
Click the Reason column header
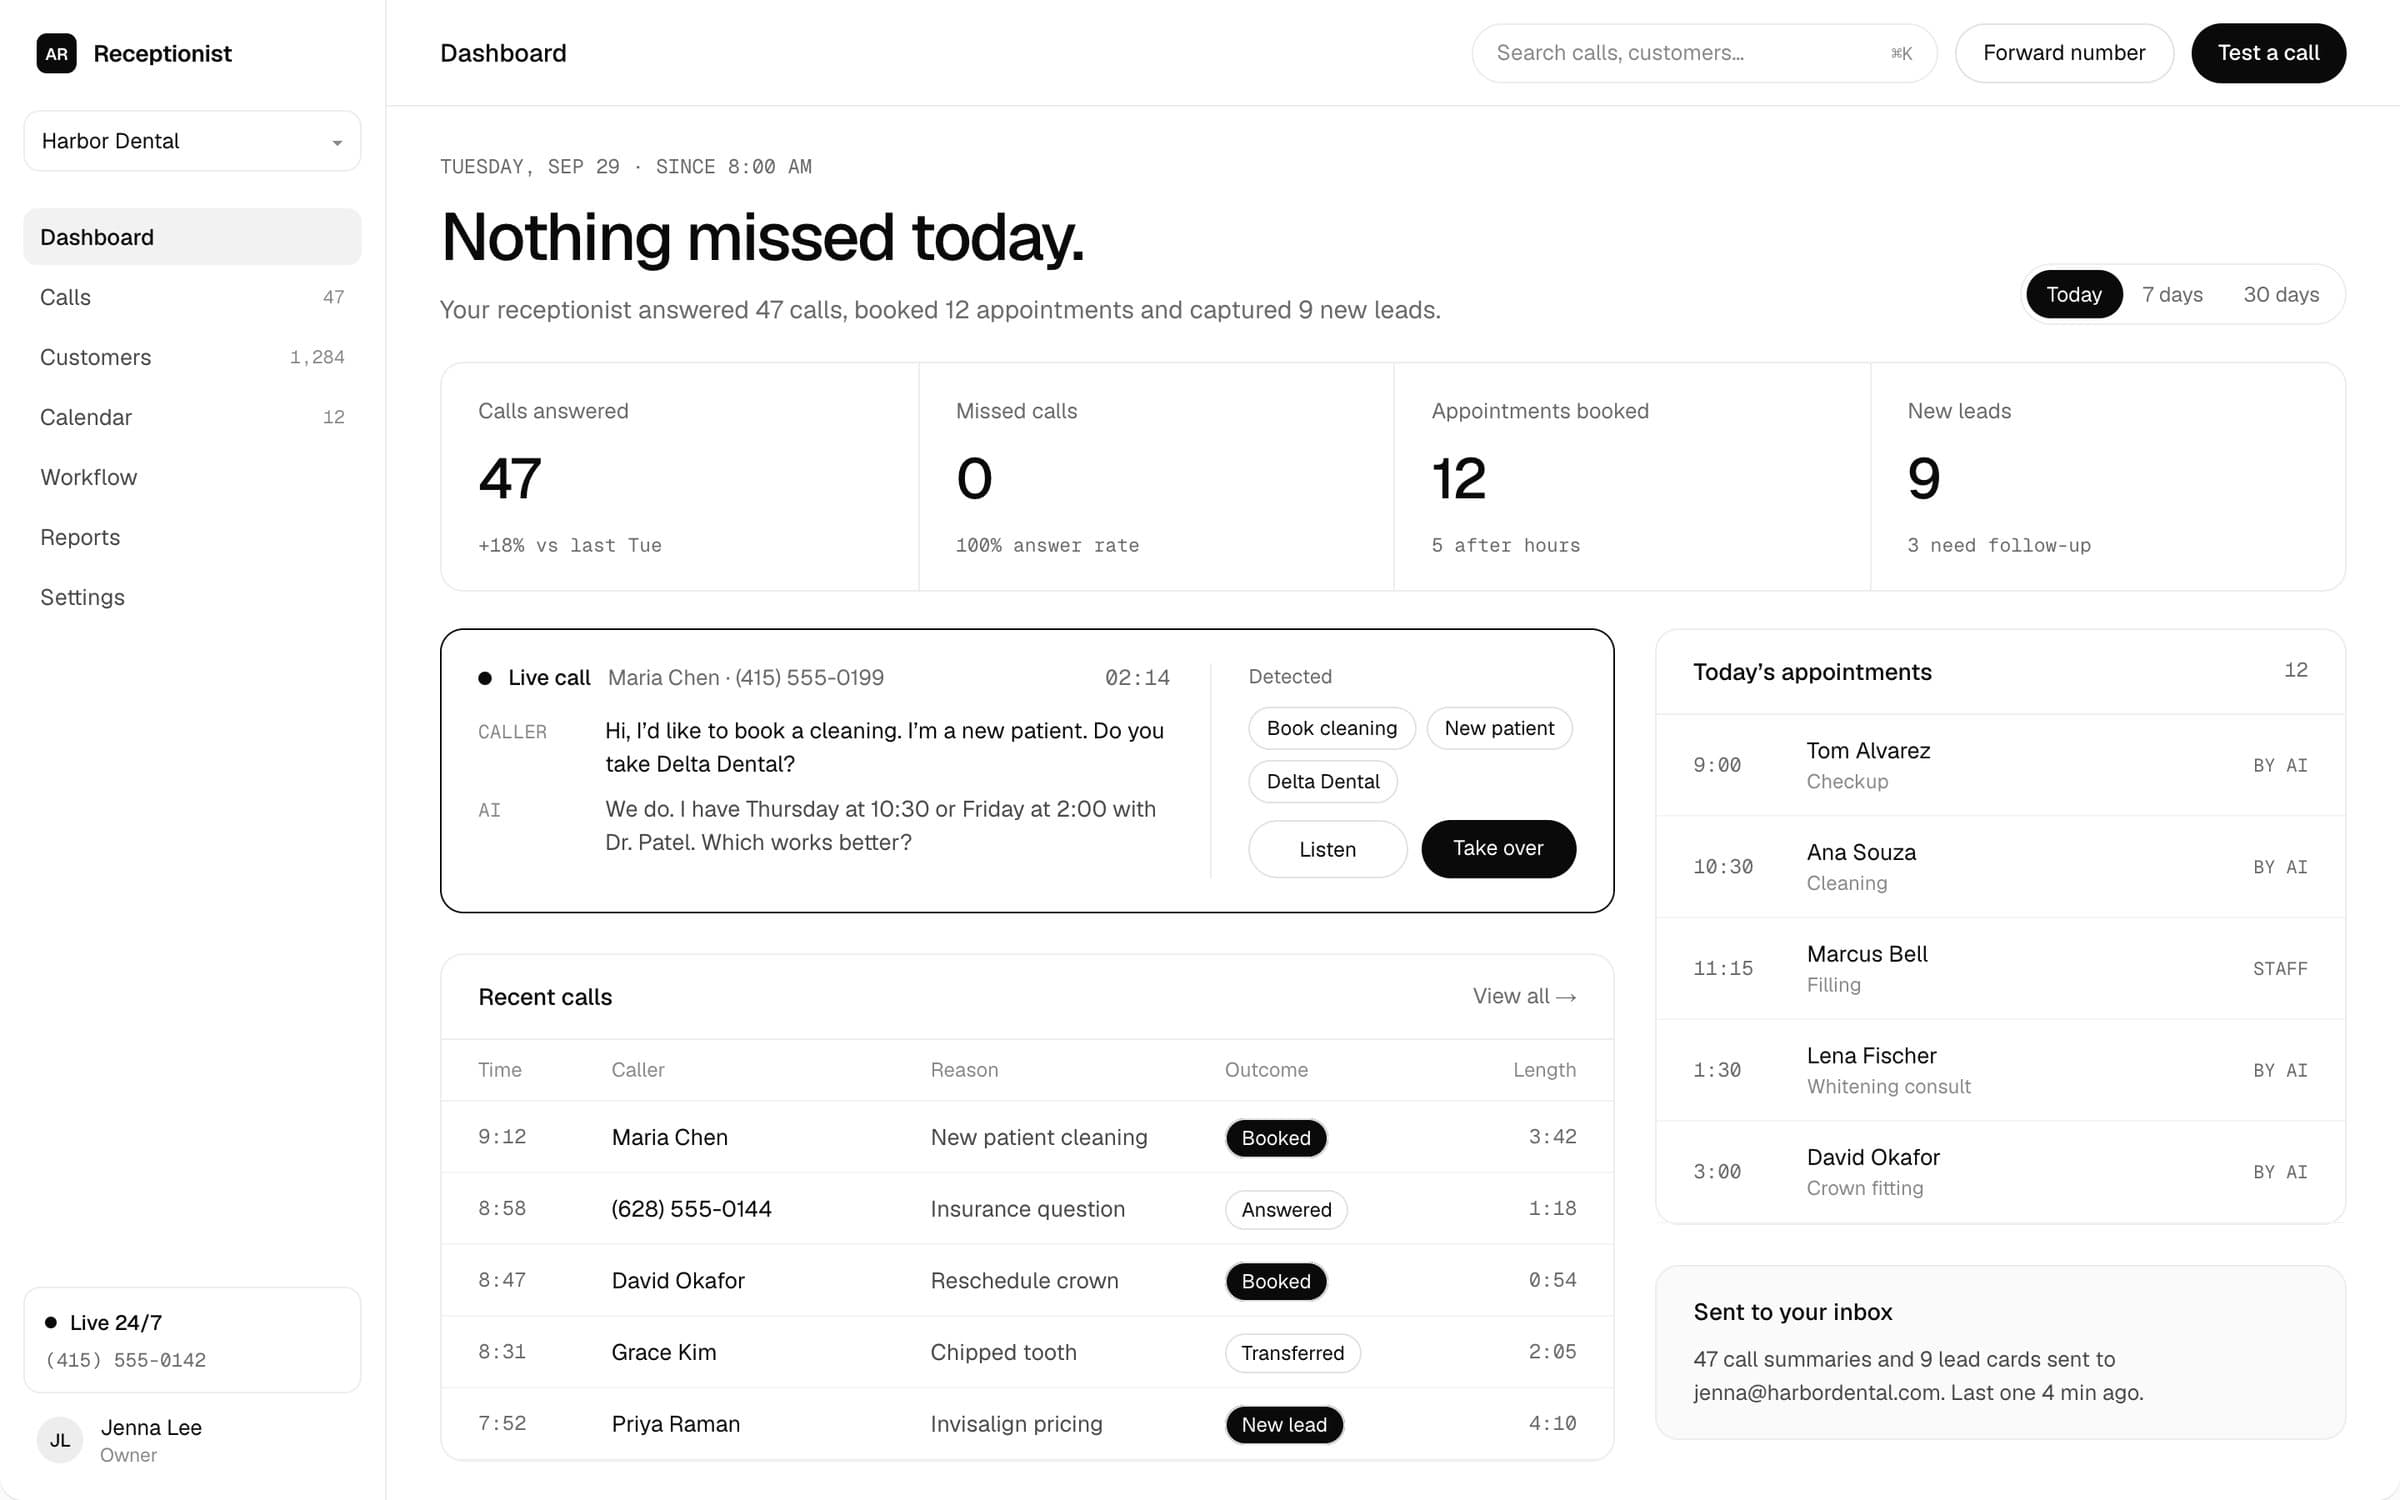tap(964, 1070)
